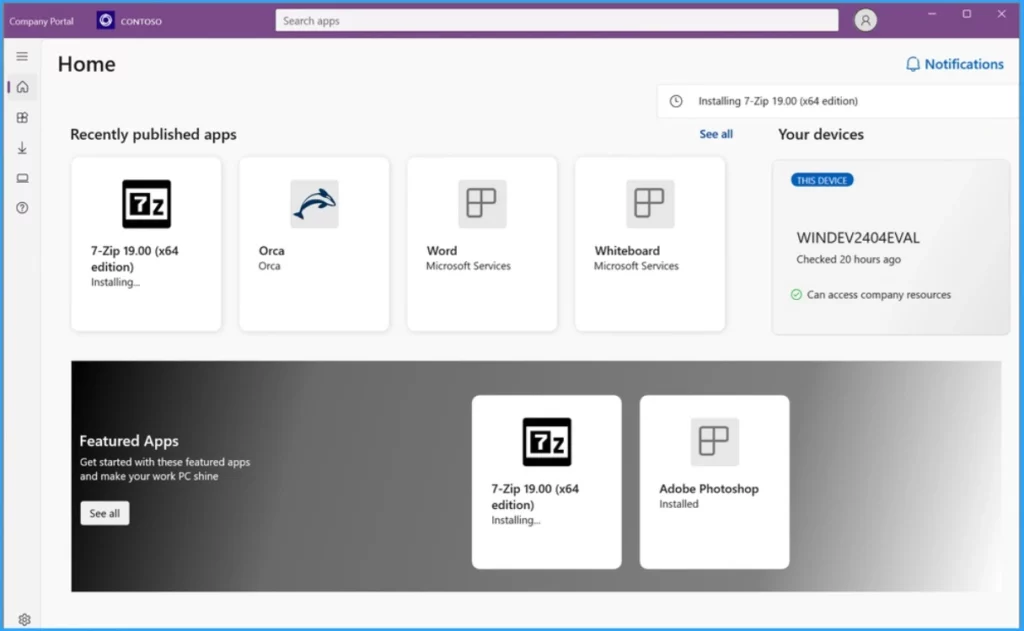Image resolution: width=1024 pixels, height=631 pixels.
Task: Click the Word app placeholder icon
Action: tap(482, 204)
